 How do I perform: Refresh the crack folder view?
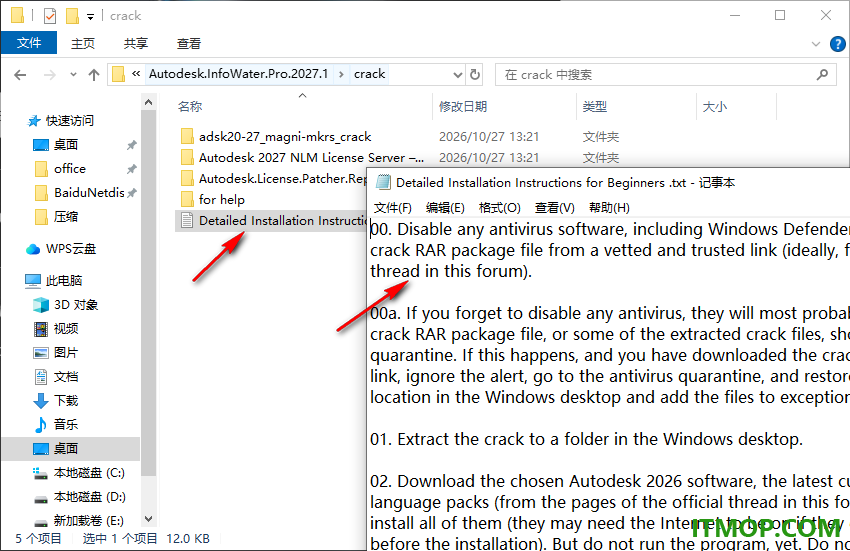(475, 75)
